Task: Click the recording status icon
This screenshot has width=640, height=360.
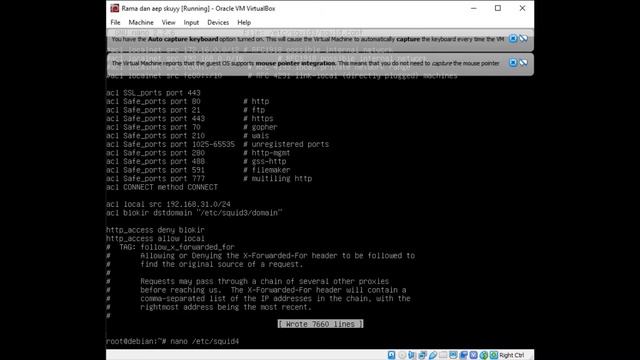Action: (x=463, y=355)
